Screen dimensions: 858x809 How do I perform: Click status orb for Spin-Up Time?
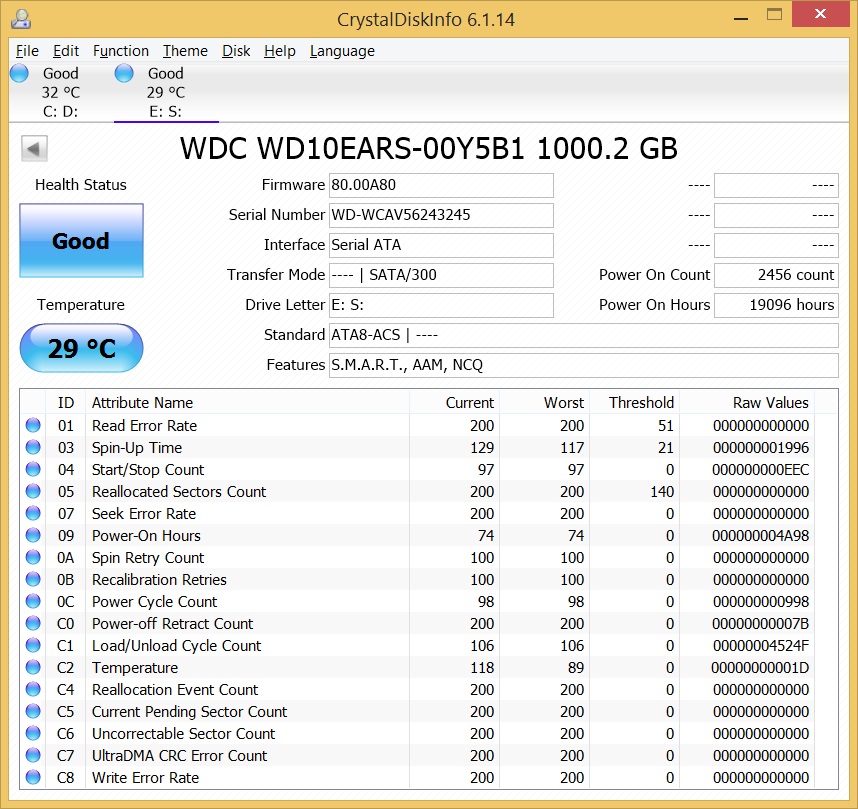pos(33,447)
